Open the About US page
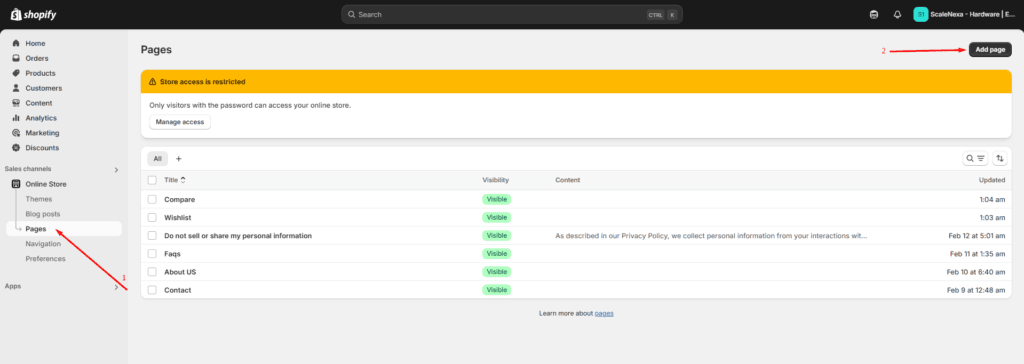1024x364 pixels. 180,272
